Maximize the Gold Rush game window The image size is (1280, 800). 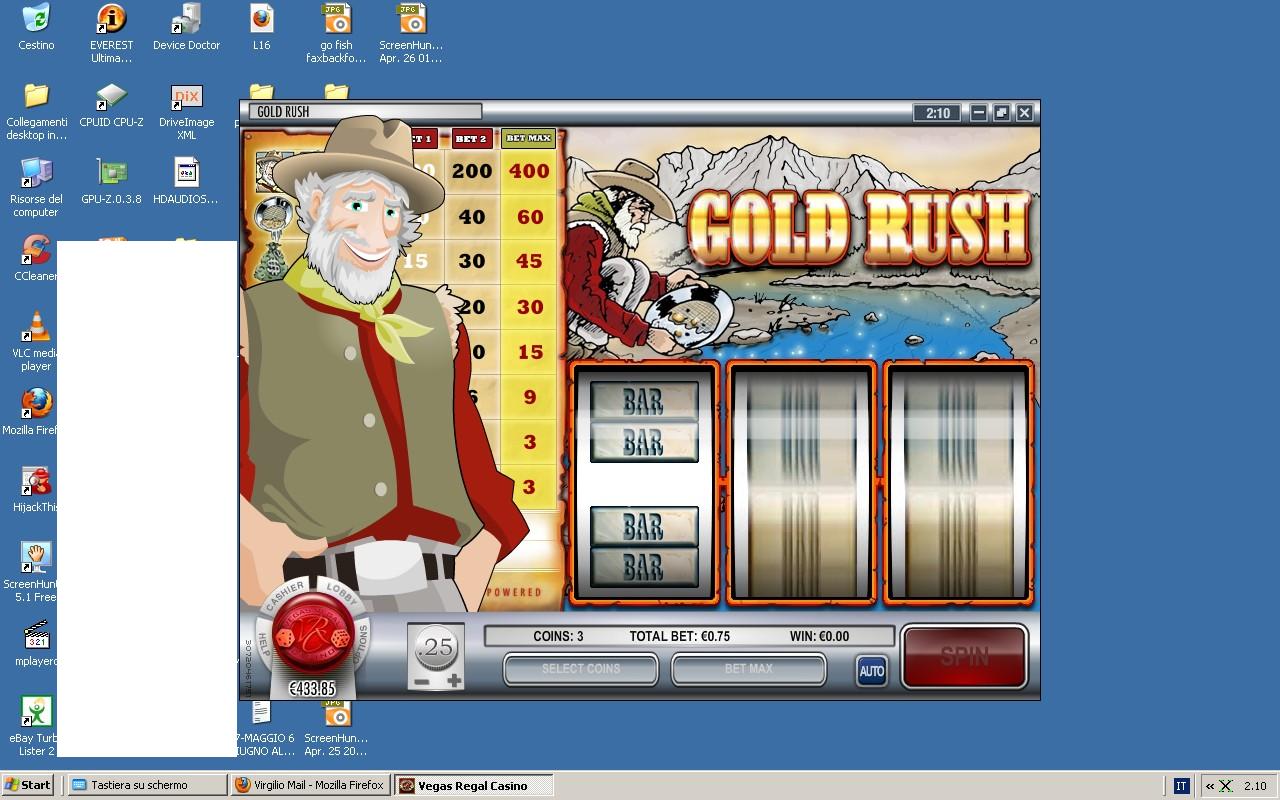(x=1001, y=113)
